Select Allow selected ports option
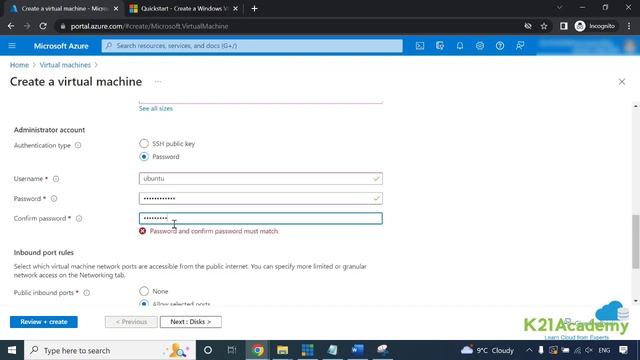The image size is (640, 360). tap(144, 303)
